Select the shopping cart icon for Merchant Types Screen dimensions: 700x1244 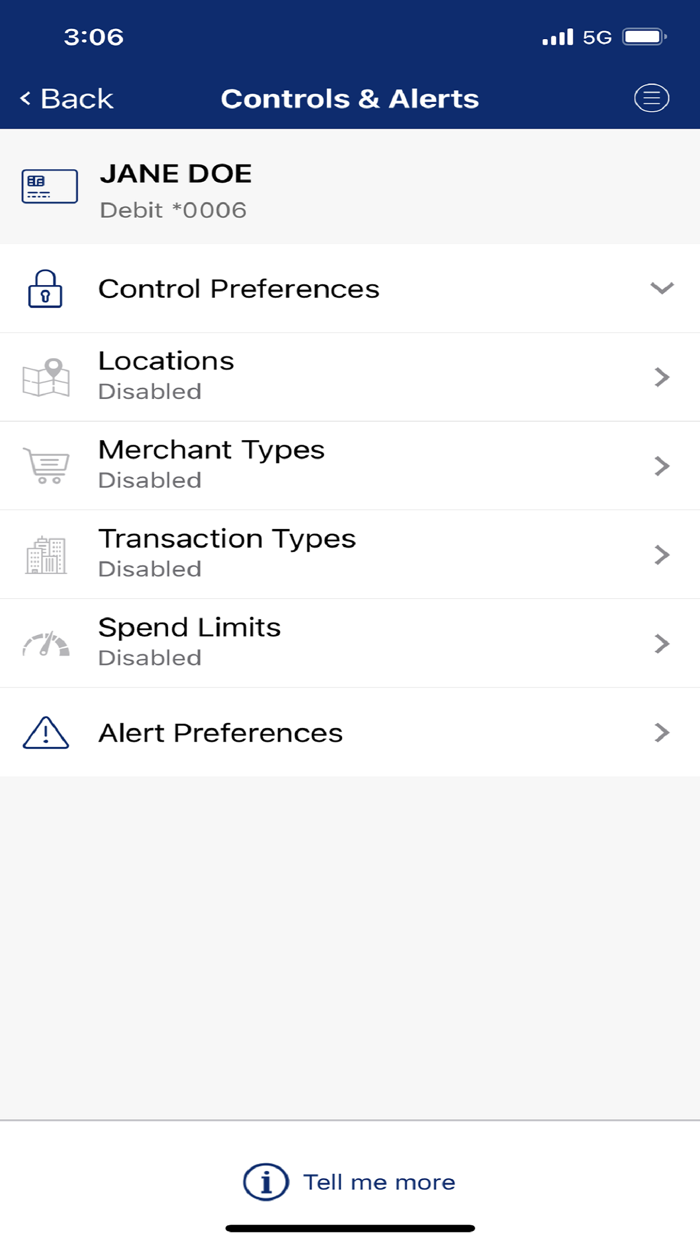(45, 465)
